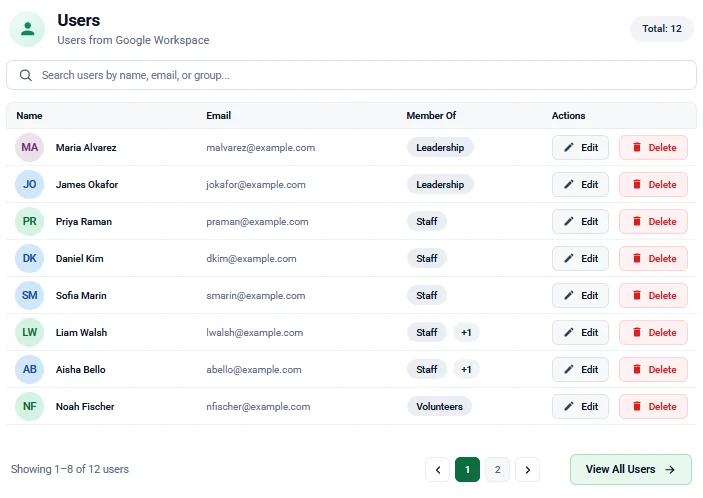Click email lwalsh@example.com
The width and height of the screenshot is (703, 498).
(255, 333)
